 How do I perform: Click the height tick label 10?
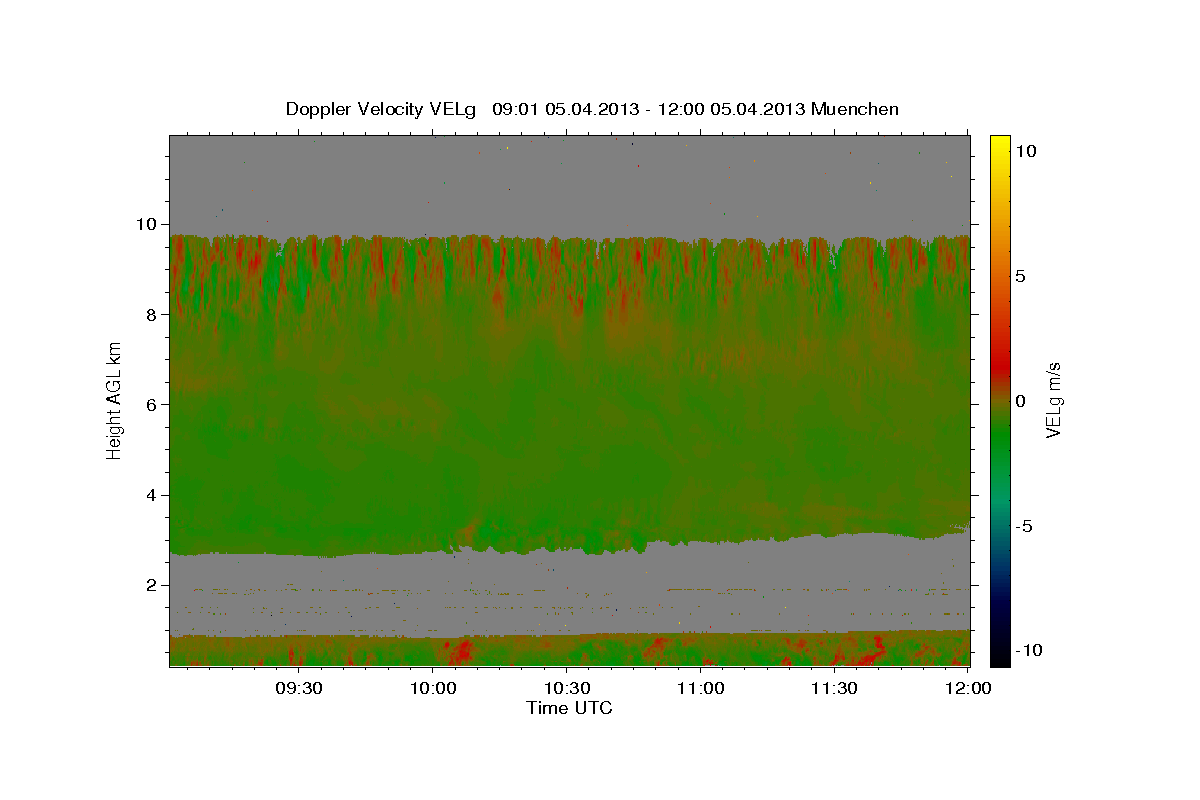[x=149, y=224]
